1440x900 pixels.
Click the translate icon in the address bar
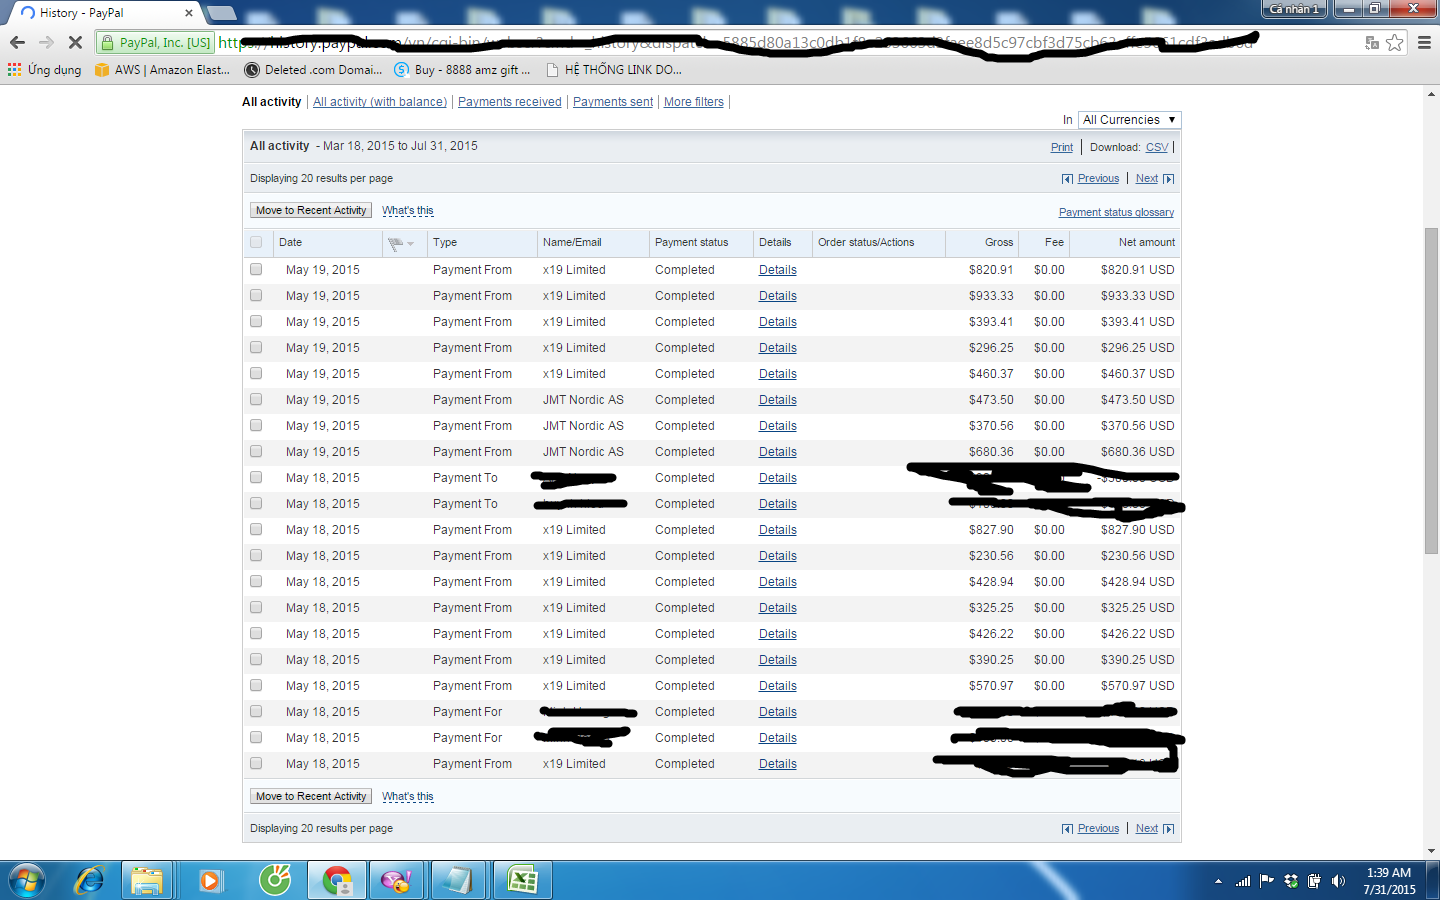tap(1372, 43)
